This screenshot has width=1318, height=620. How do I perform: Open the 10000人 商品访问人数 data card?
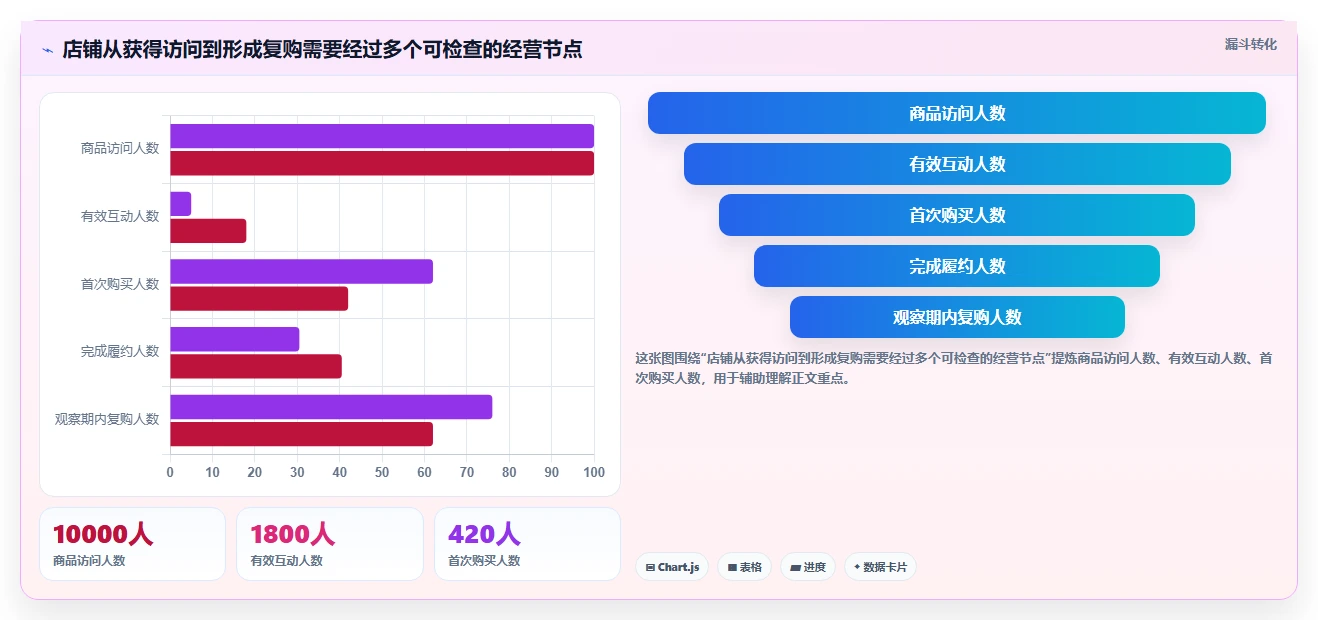(x=132, y=544)
